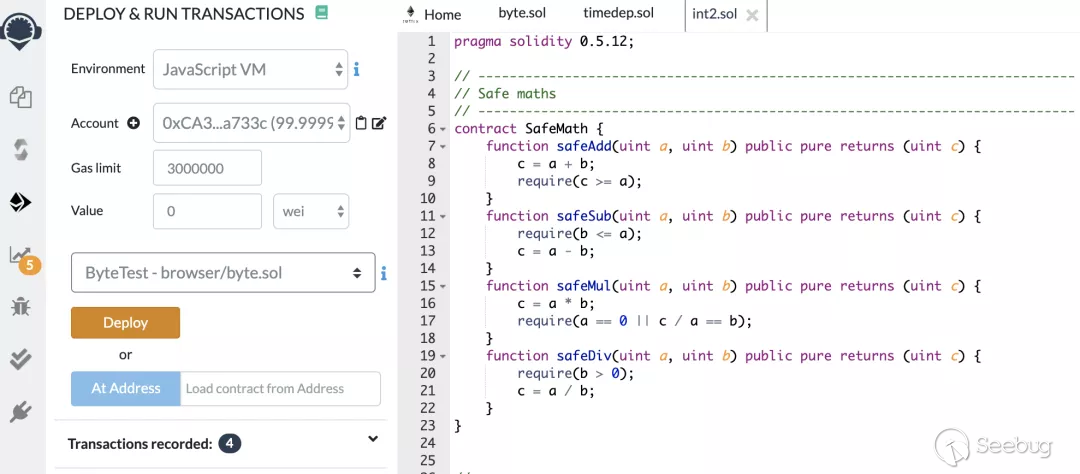This screenshot has width=1080, height=474.
Task: Open the Plugin manager plug icon
Action: (21, 411)
